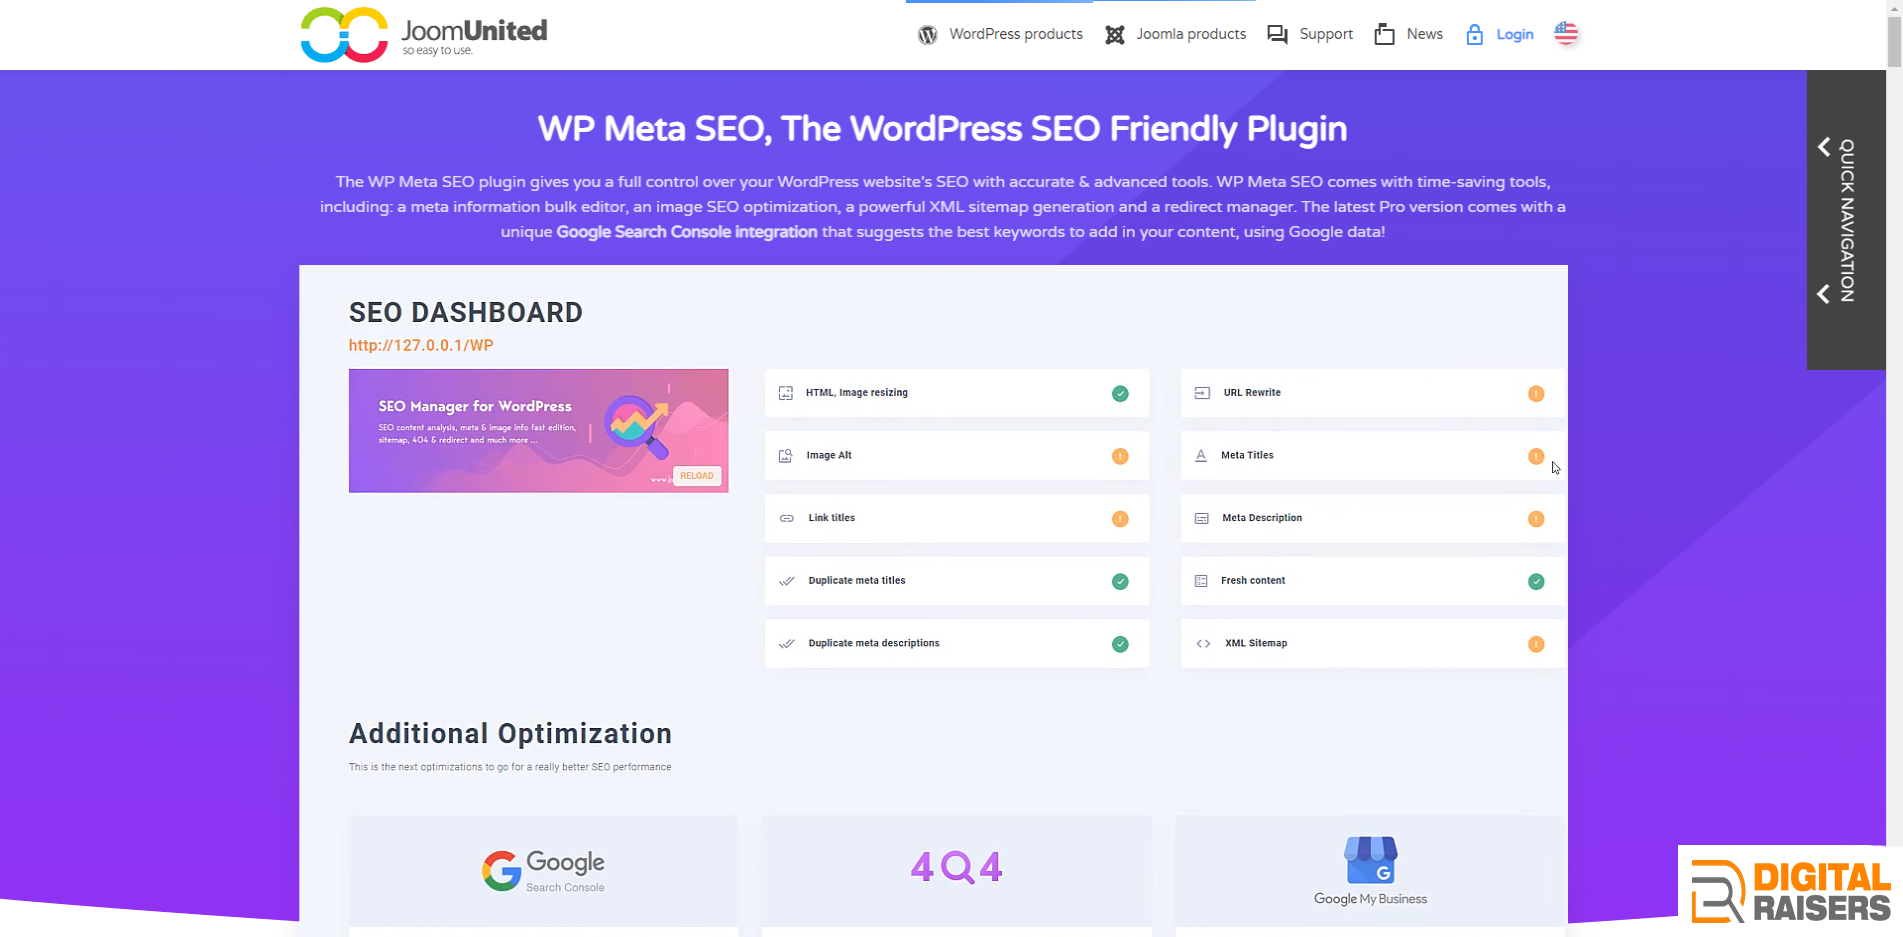1903x937 pixels.
Task: Select the Meta Titles label
Action: (x=1247, y=455)
